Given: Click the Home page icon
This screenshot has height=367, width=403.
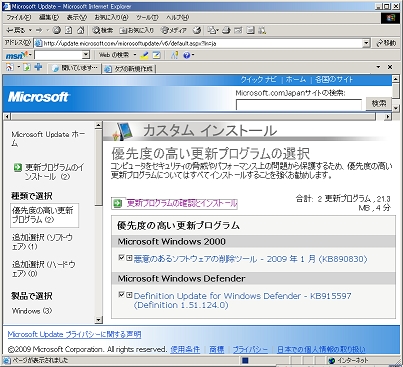Looking at the screenshot, I should click(x=80, y=30).
